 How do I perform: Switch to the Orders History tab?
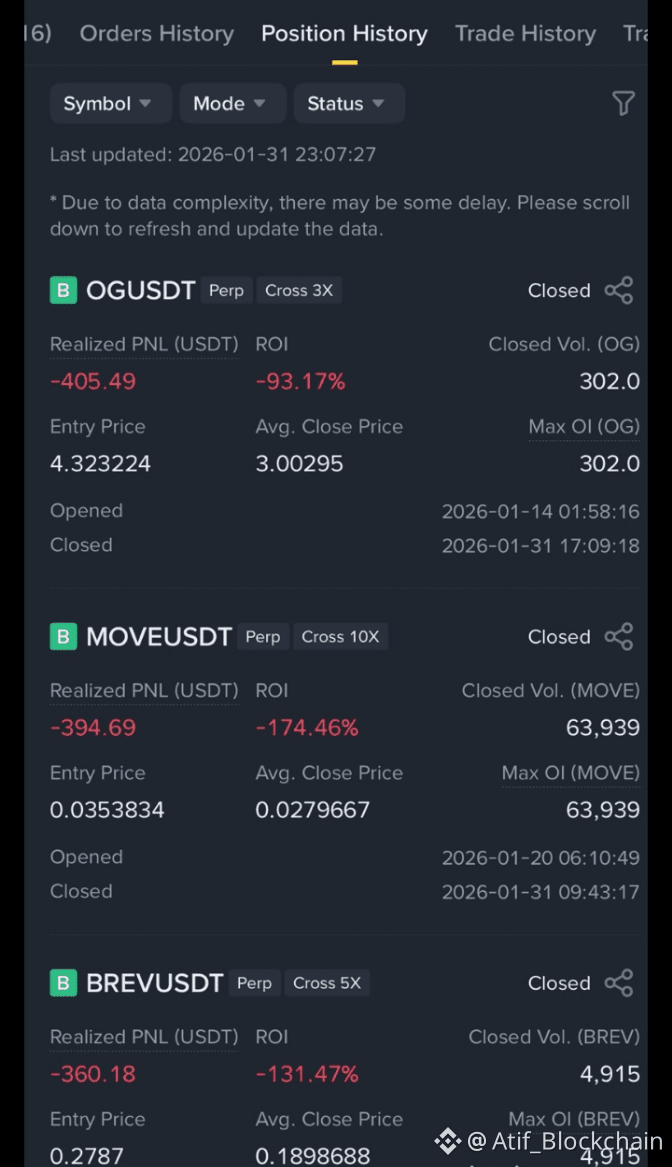(x=156, y=33)
